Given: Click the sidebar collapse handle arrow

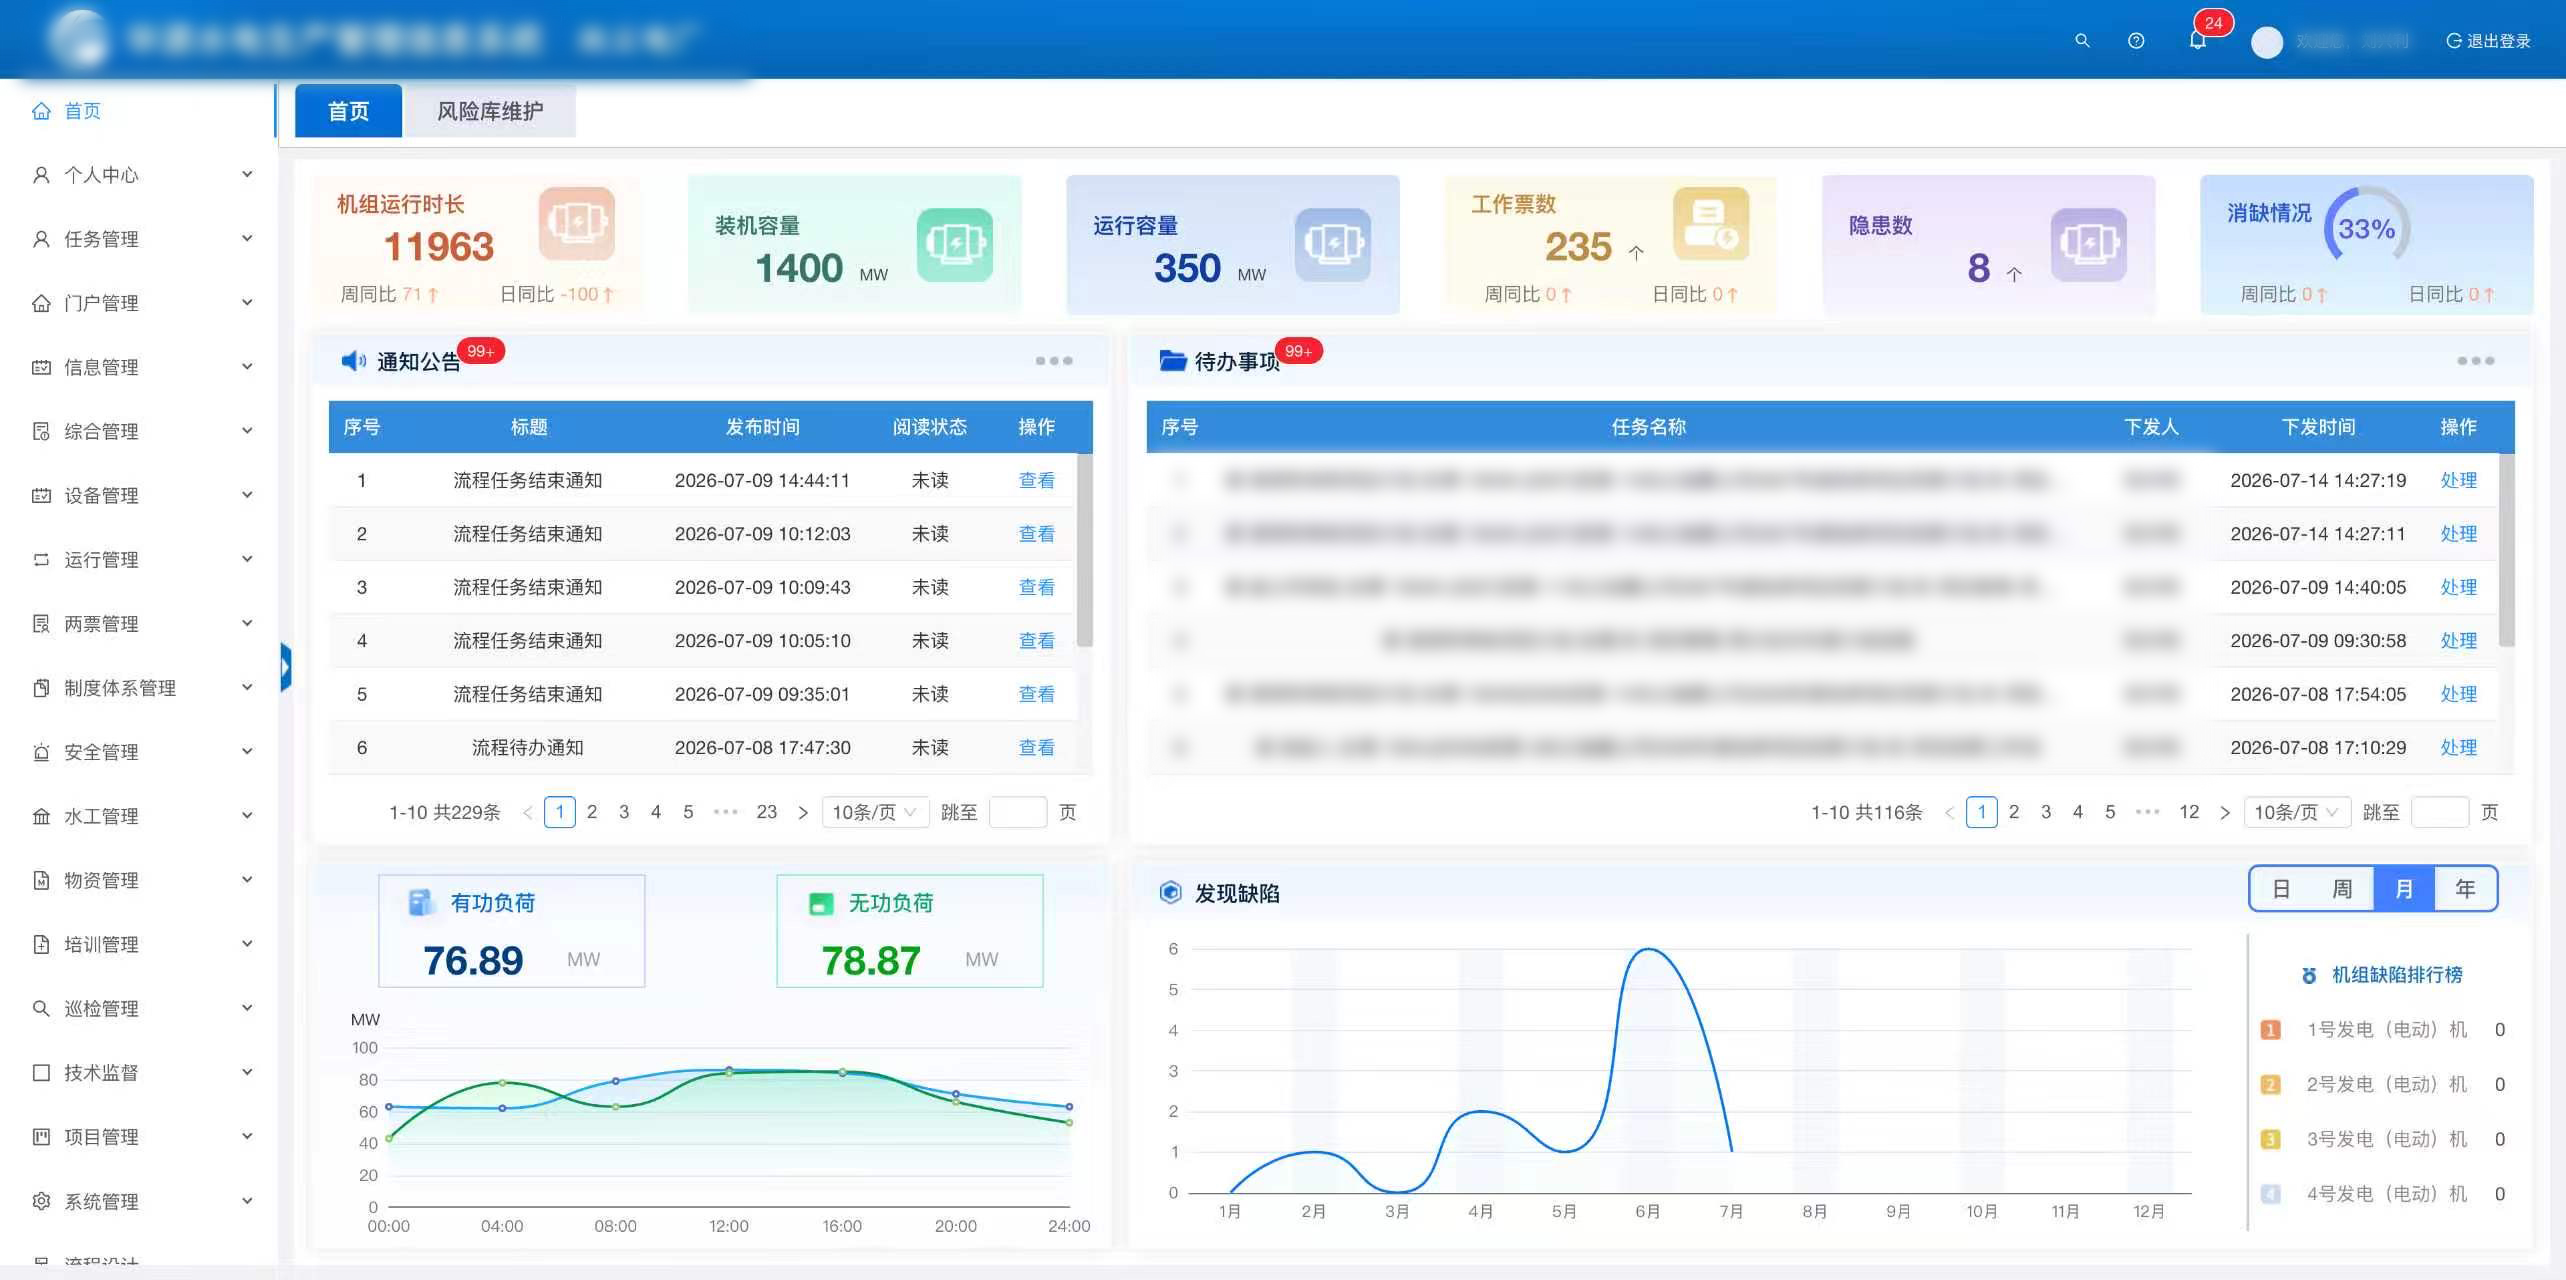Looking at the screenshot, I should tap(286, 666).
